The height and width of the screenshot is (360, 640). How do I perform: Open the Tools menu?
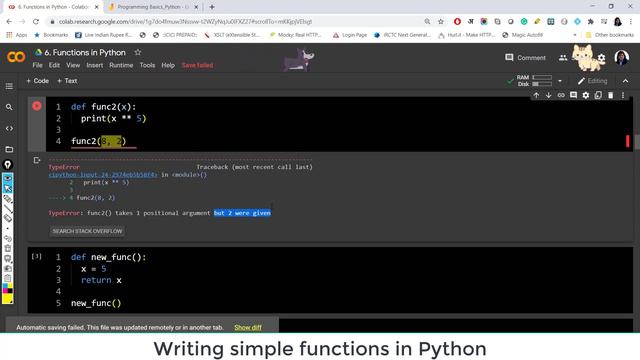tap(147, 65)
